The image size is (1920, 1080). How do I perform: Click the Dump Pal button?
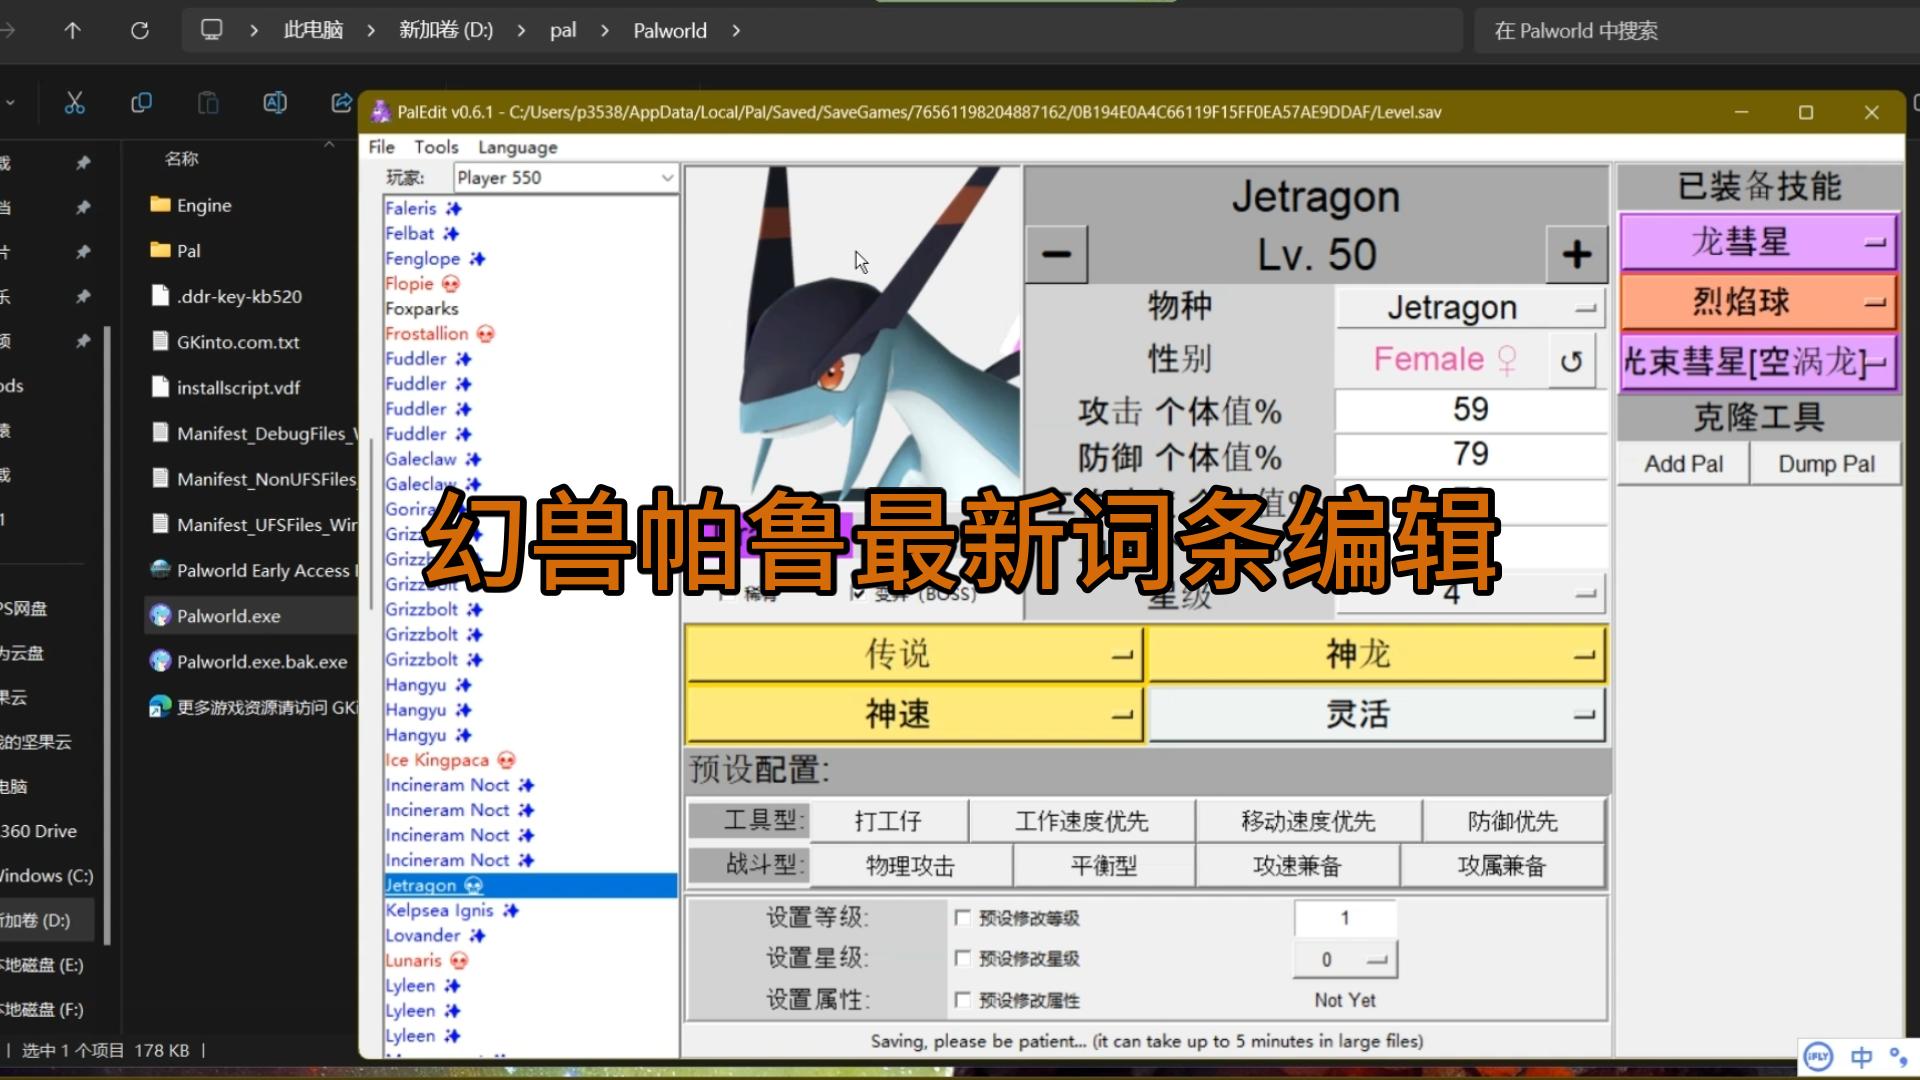click(x=1826, y=464)
